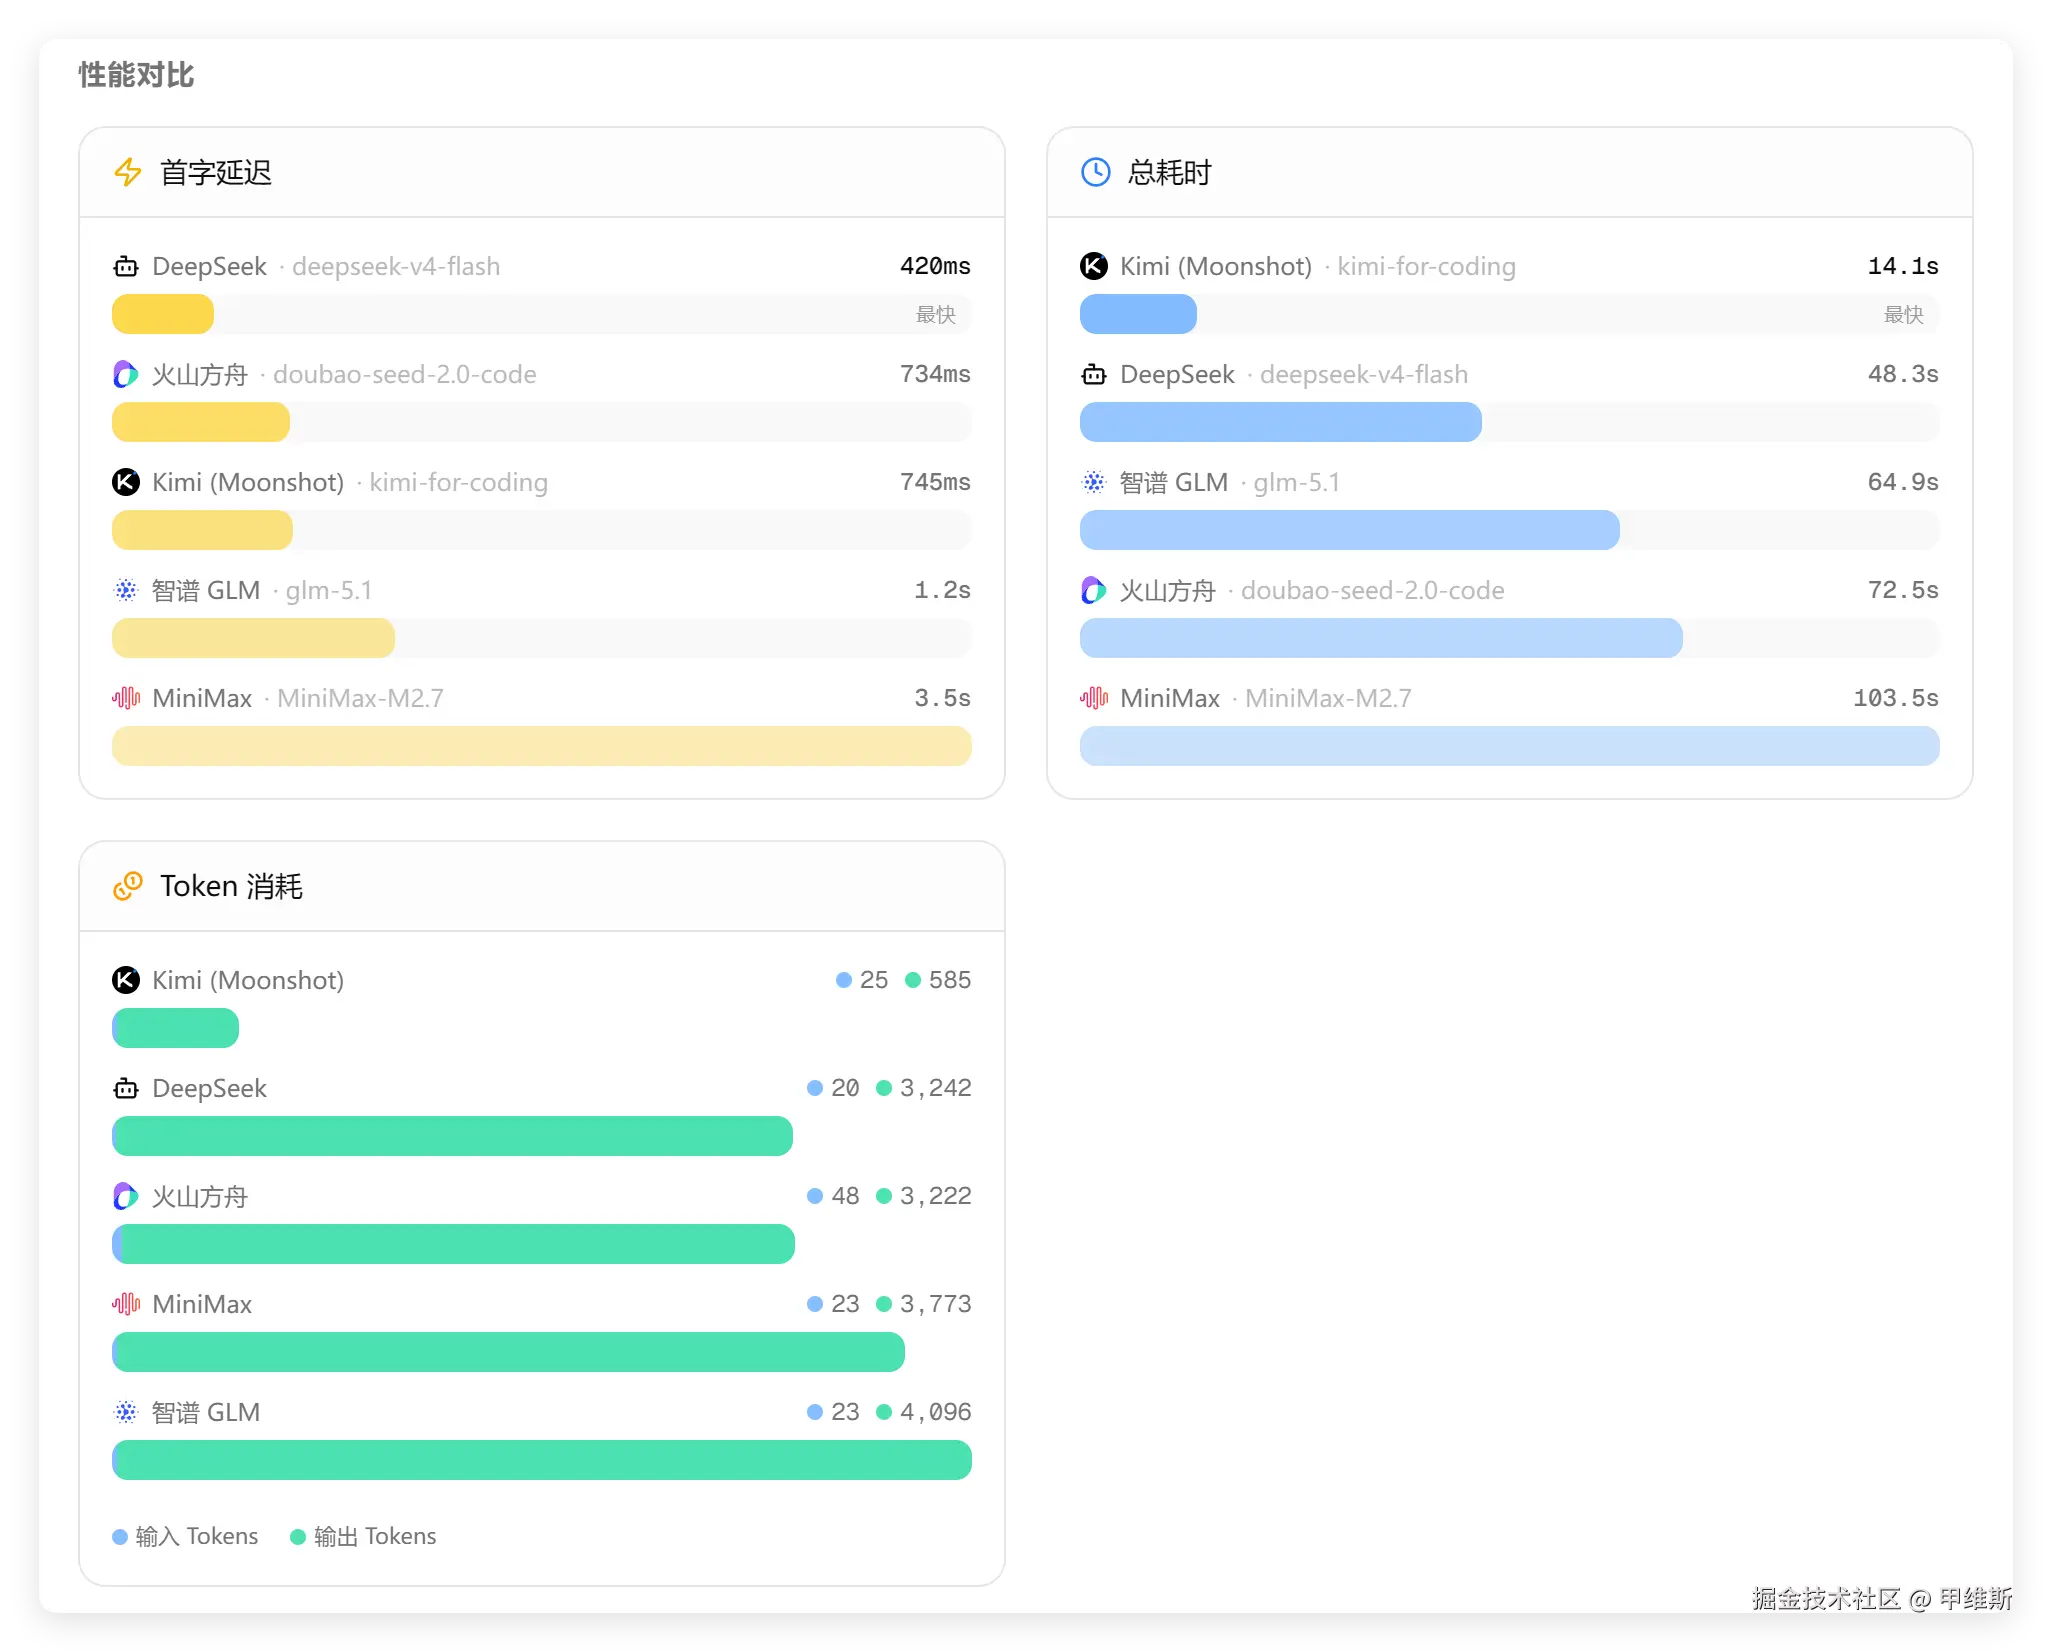
Task: Click MiniMax 103.5s blue duration bar
Action: click(1509, 746)
